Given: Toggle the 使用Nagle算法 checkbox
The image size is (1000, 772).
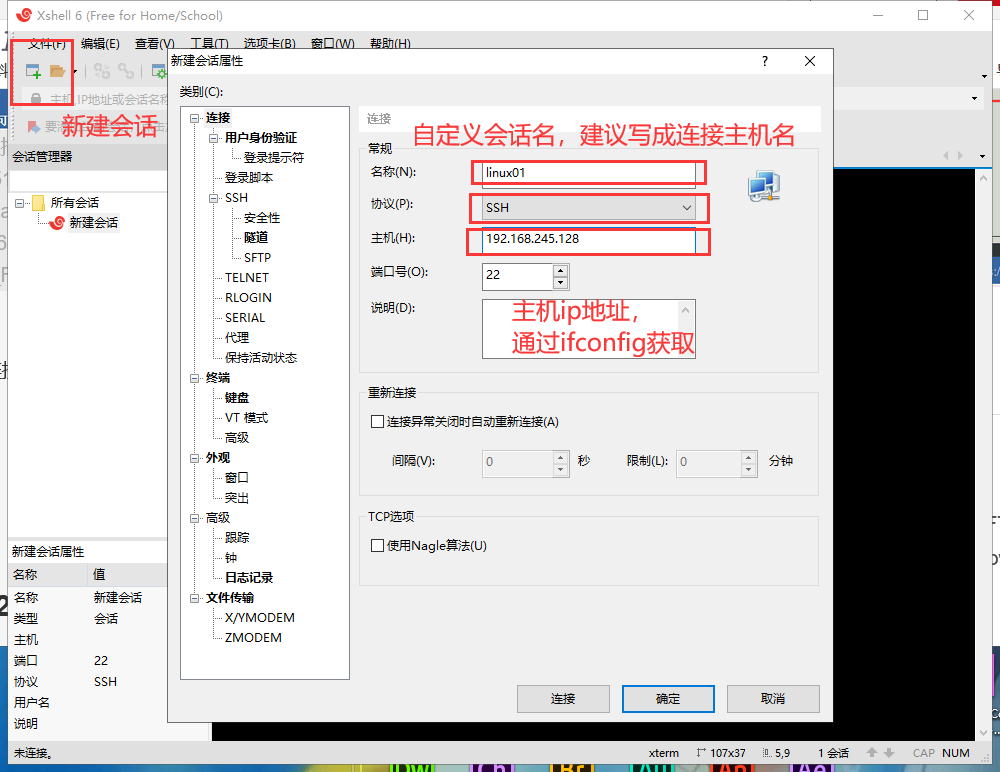Looking at the screenshot, I should (377, 546).
